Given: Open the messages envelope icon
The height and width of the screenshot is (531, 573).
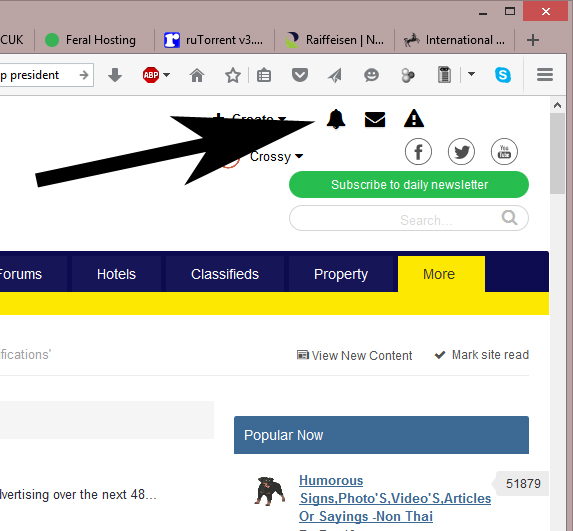Looking at the screenshot, I should click(375, 120).
